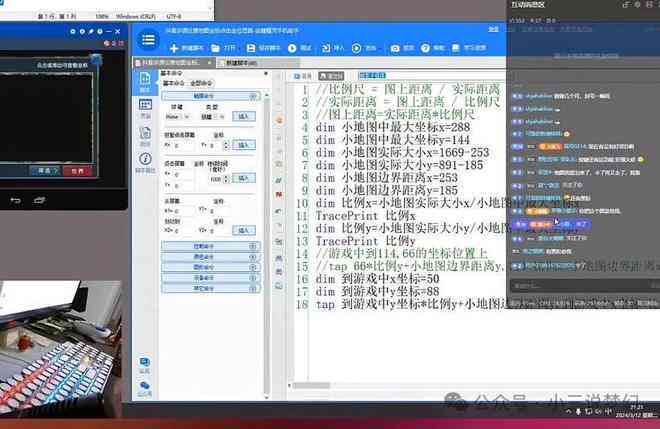The image size is (660, 429).
Task: Start debugging with the play icon
Action: [x=292, y=48]
